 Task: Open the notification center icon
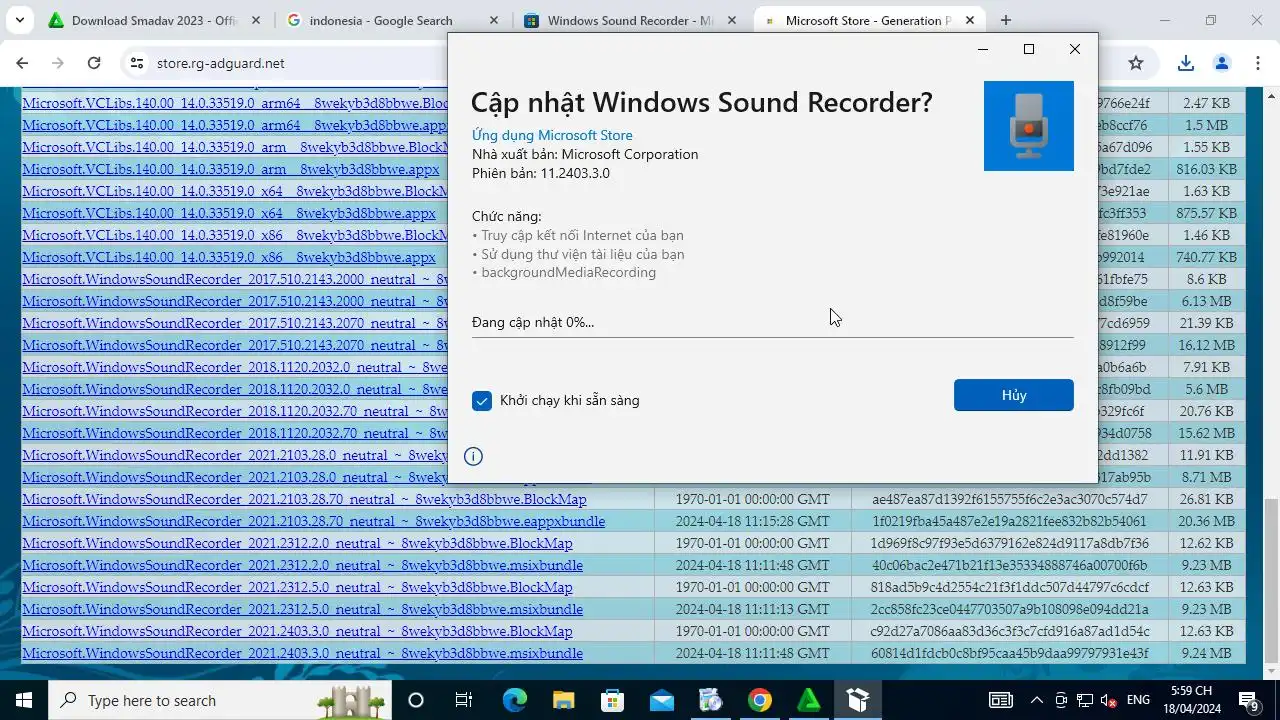tap(1250, 700)
